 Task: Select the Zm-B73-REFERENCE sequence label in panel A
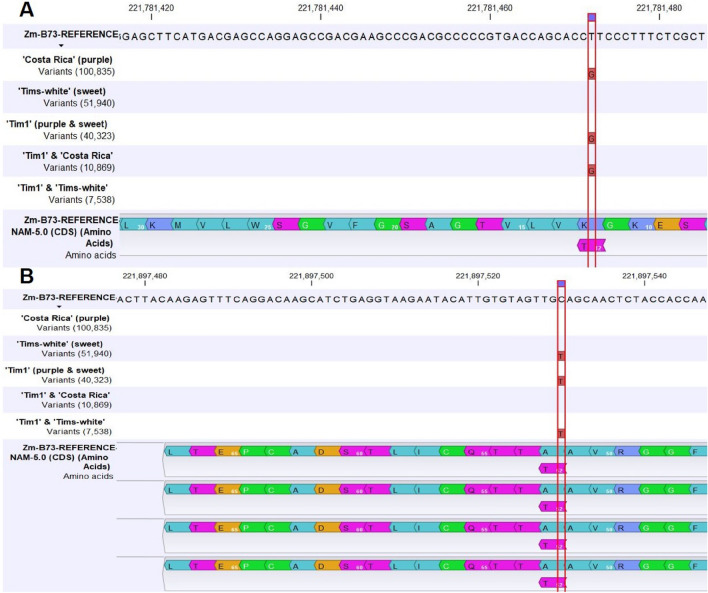(71, 34)
